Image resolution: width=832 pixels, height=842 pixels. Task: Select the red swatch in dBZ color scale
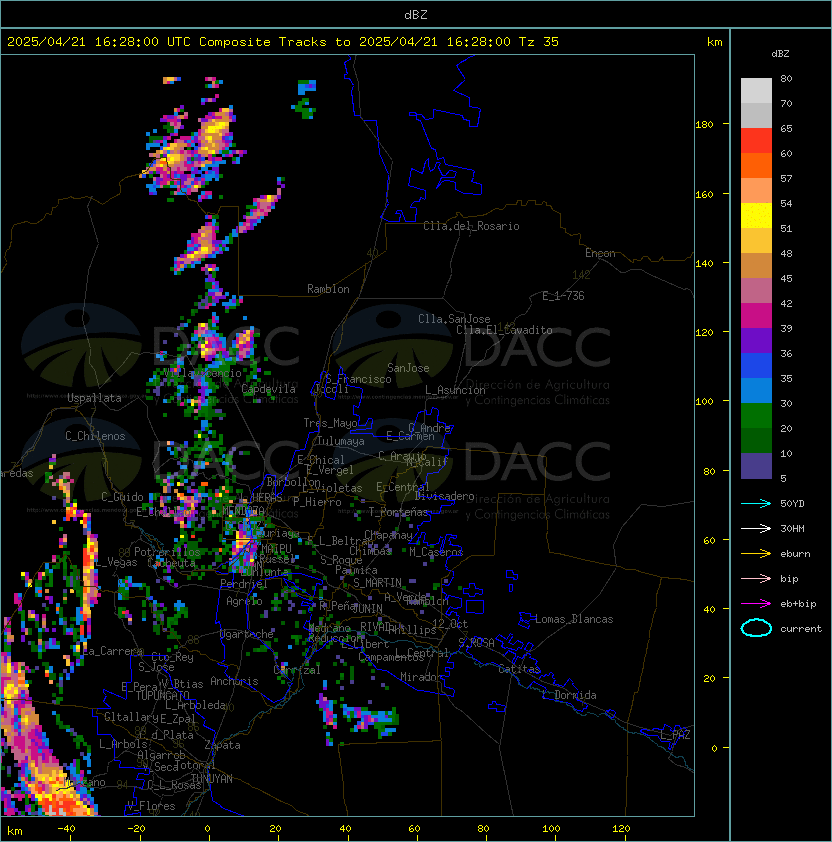756,141
